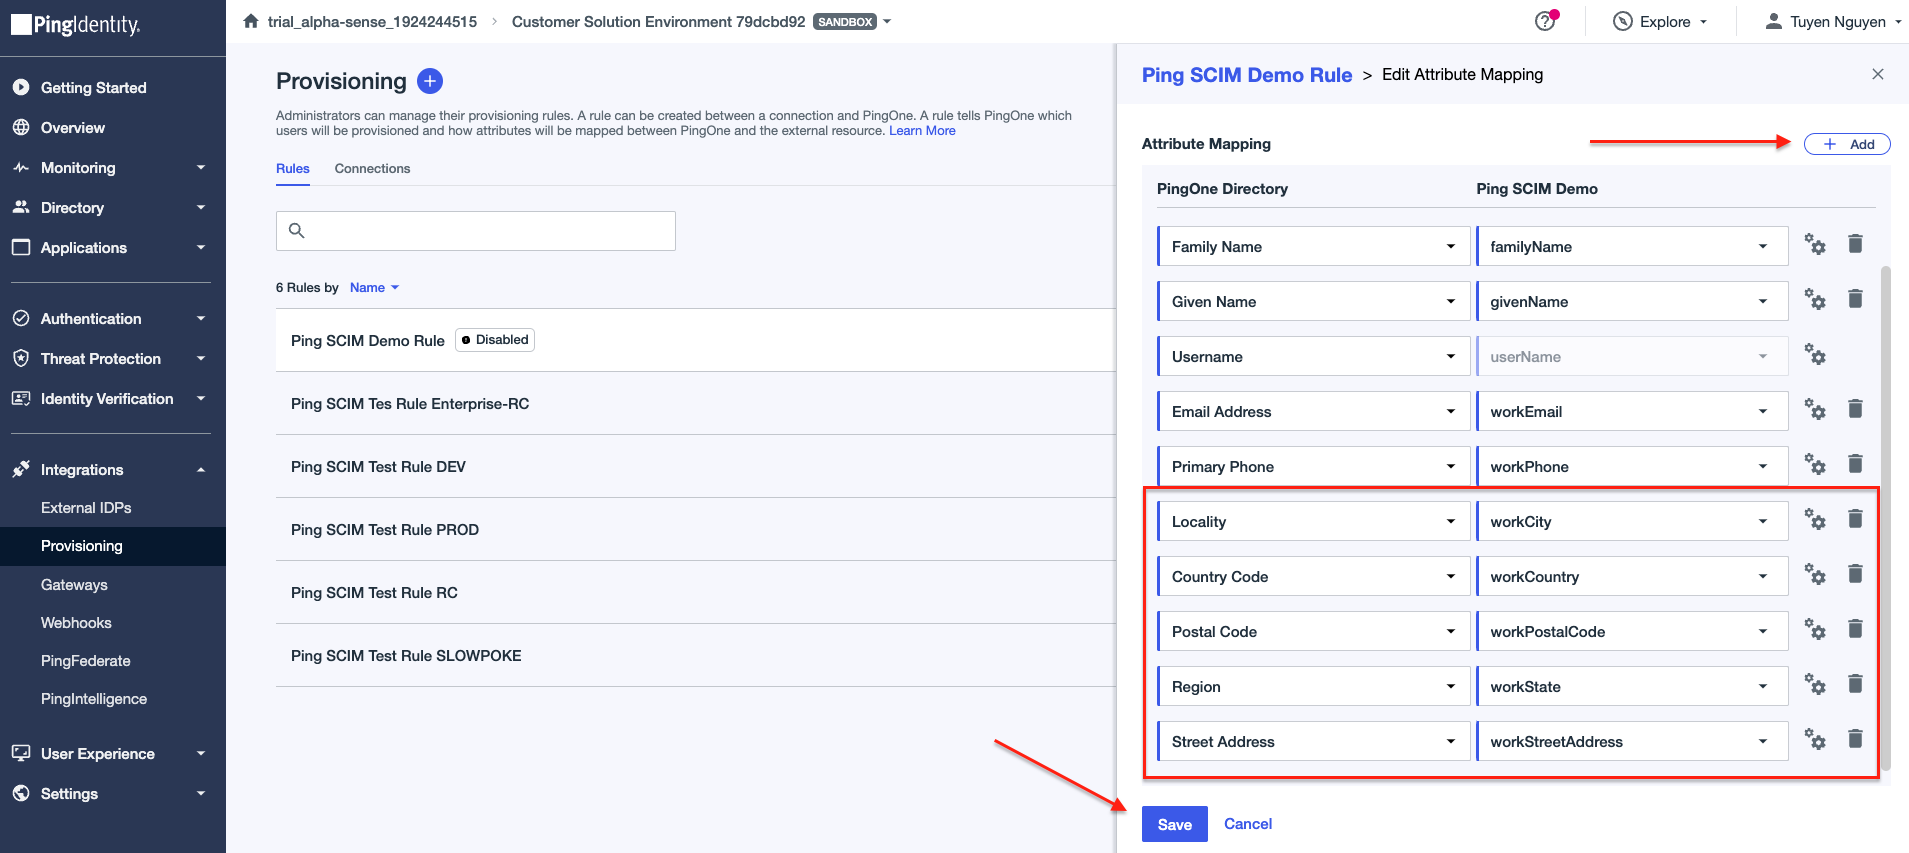Open the Family Name PingOne attribute dropdown
1909x853 pixels.
pyautogui.click(x=1314, y=246)
